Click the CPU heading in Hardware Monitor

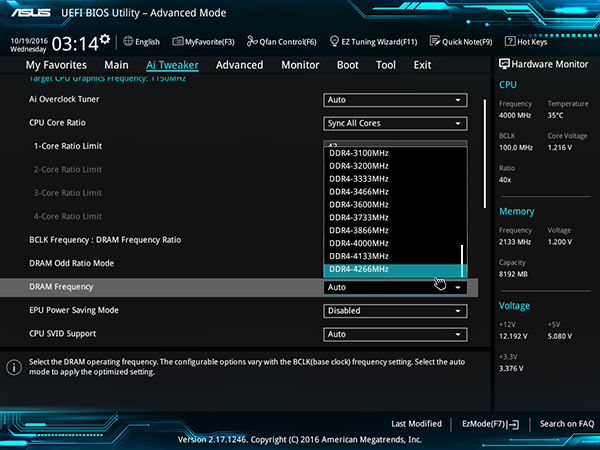(508, 85)
